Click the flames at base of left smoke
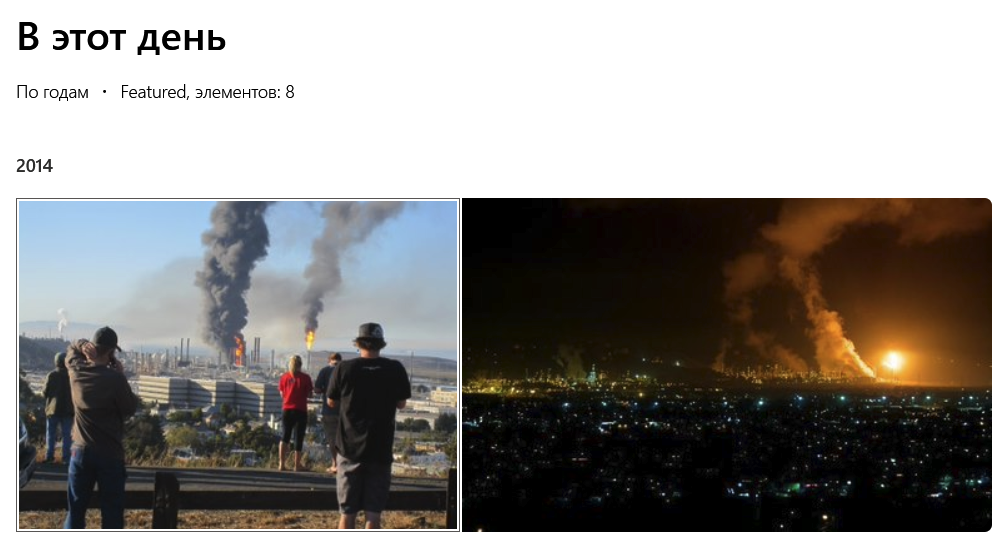Image resolution: width=1000 pixels, height=545 pixels. (x=239, y=351)
